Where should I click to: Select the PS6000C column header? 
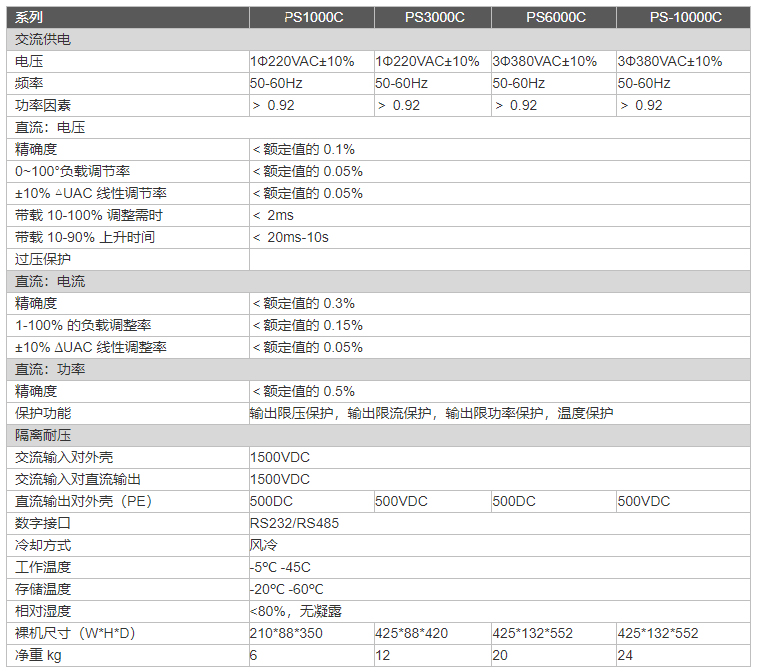[x=554, y=18]
